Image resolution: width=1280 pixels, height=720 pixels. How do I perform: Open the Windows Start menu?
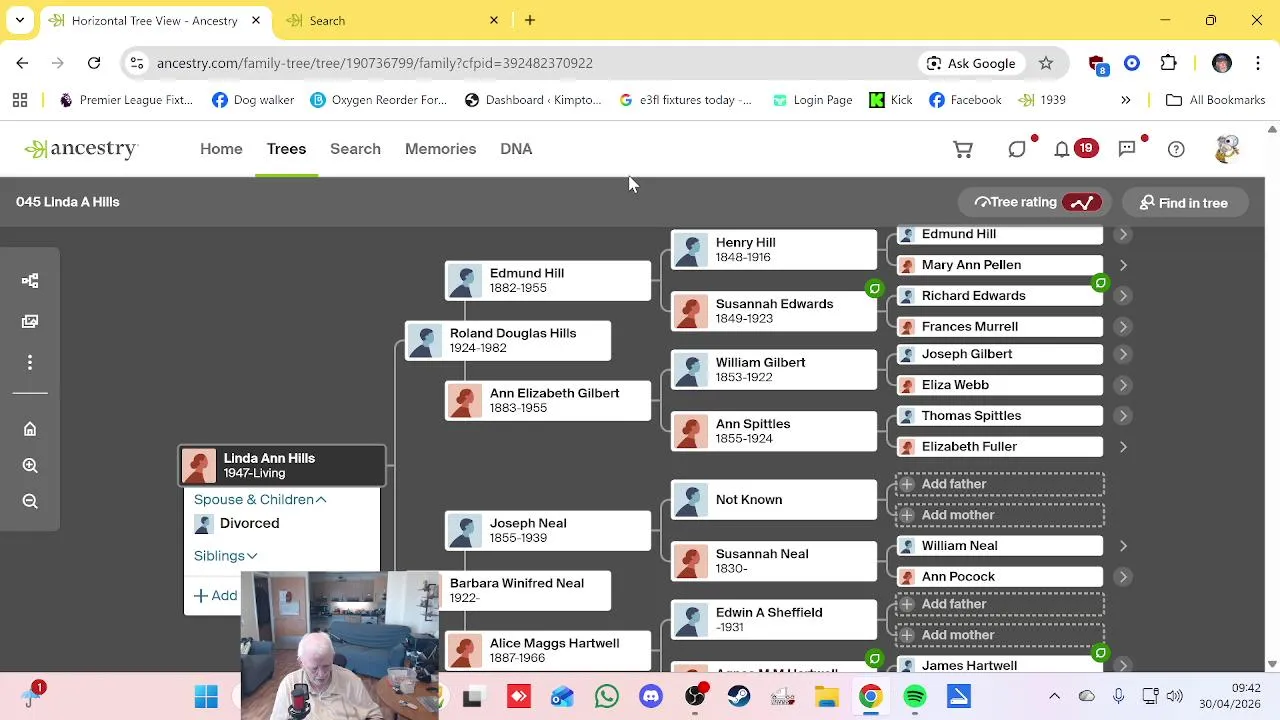[x=206, y=697]
